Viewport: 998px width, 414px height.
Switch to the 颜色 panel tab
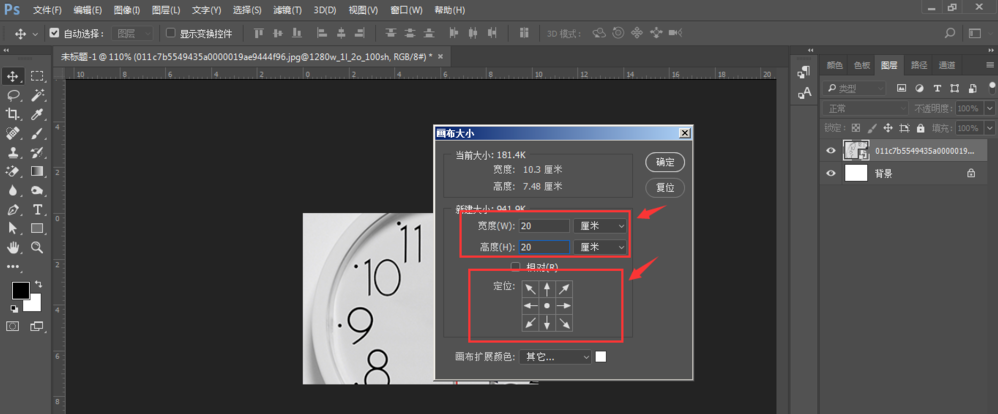point(835,65)
